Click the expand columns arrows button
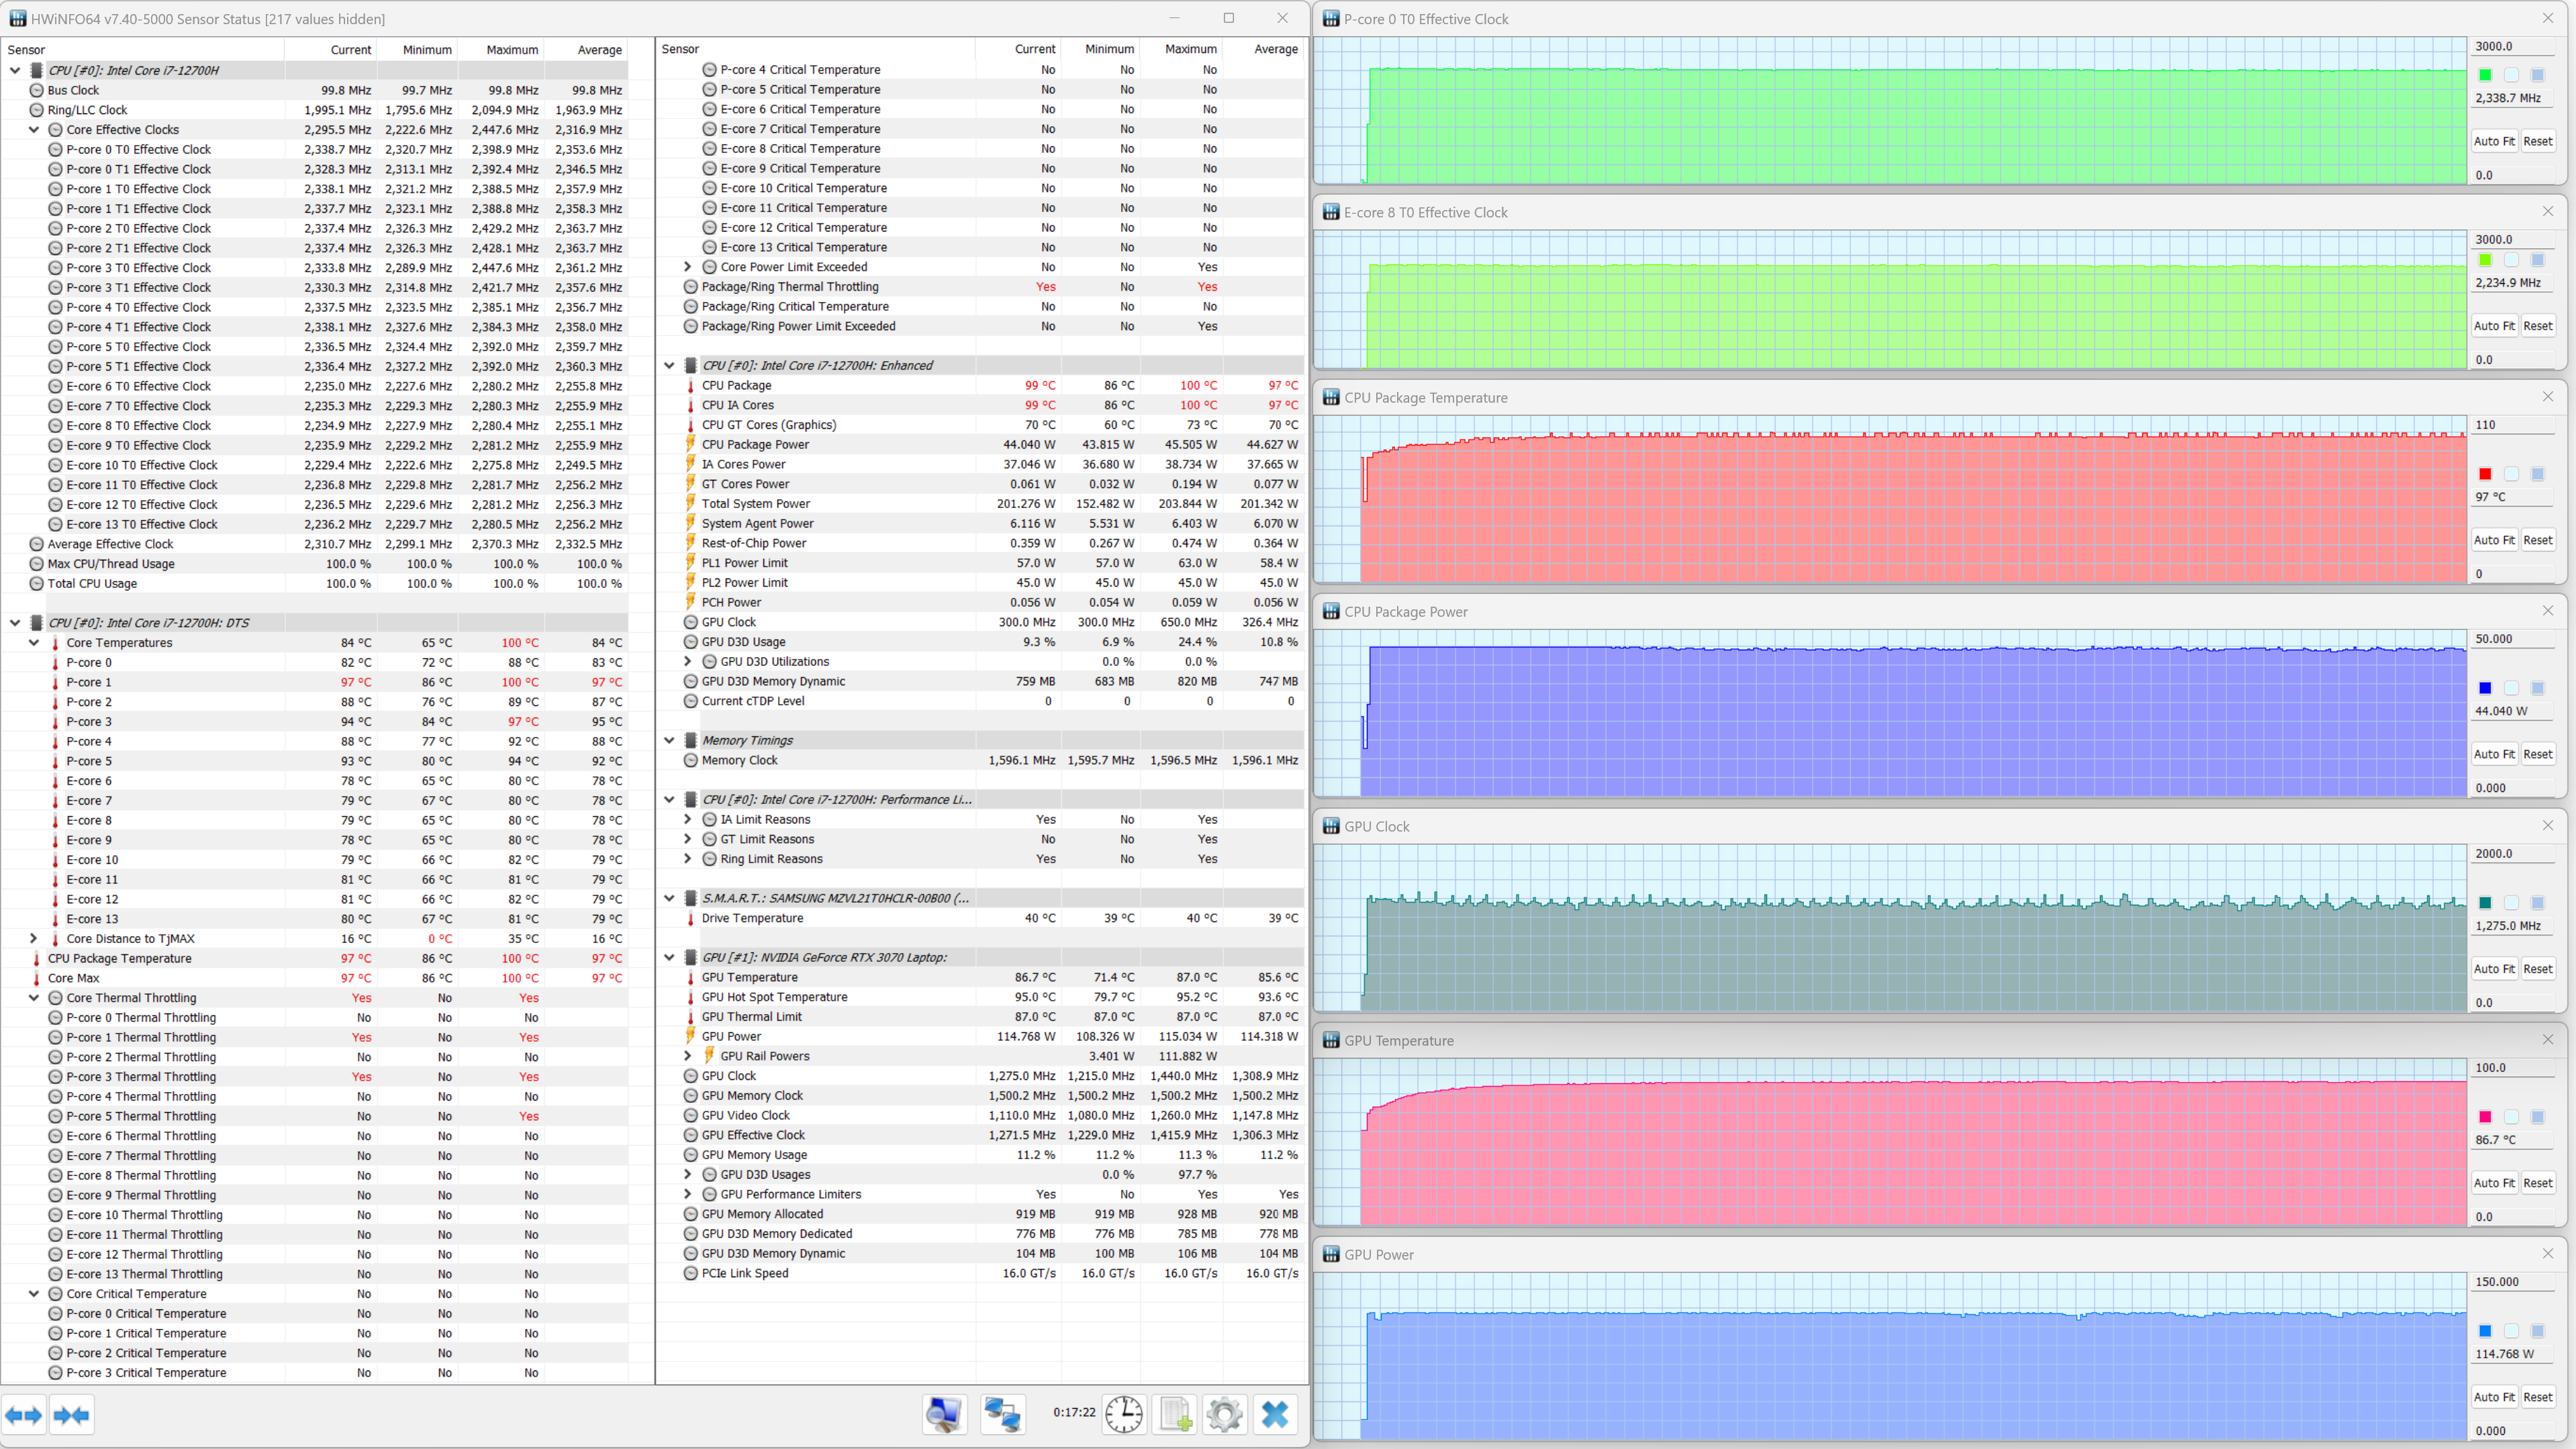This screenshot has height=1449, width=2576. tap(23, 1414)
